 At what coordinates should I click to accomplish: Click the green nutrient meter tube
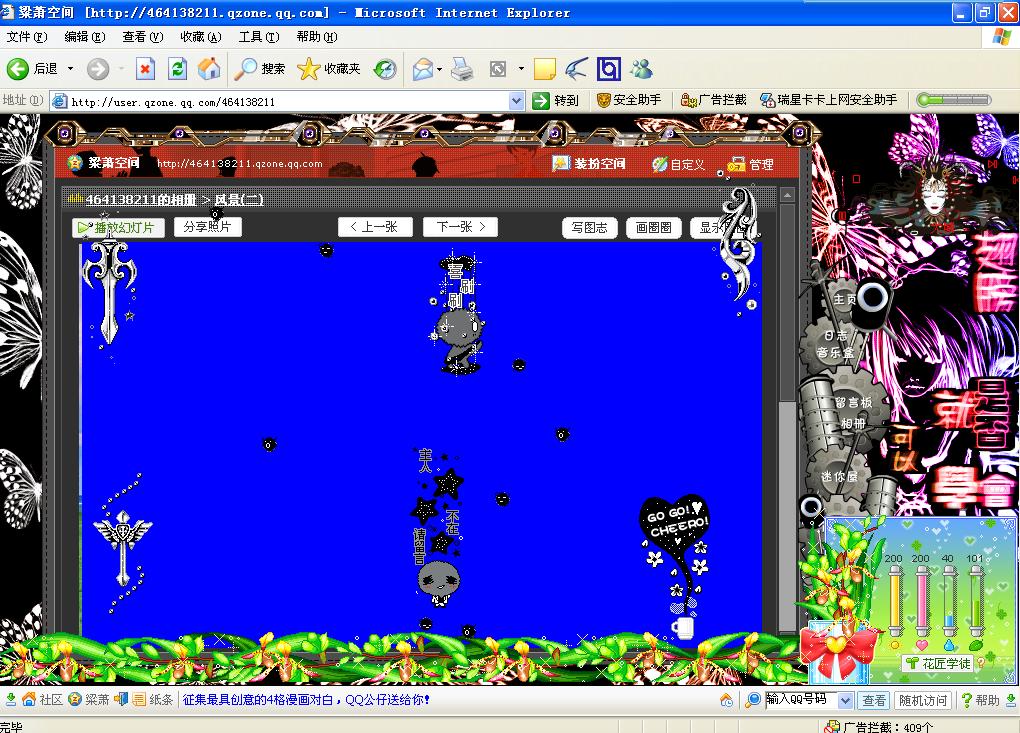(975, 602)
